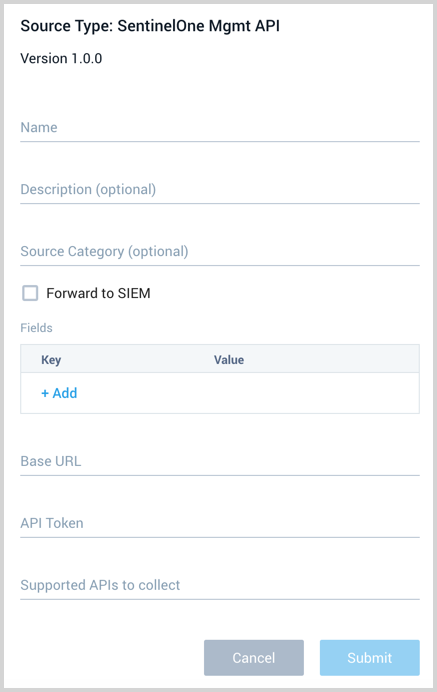Click the Key column header
437x692 pixels.
point(51,360)
